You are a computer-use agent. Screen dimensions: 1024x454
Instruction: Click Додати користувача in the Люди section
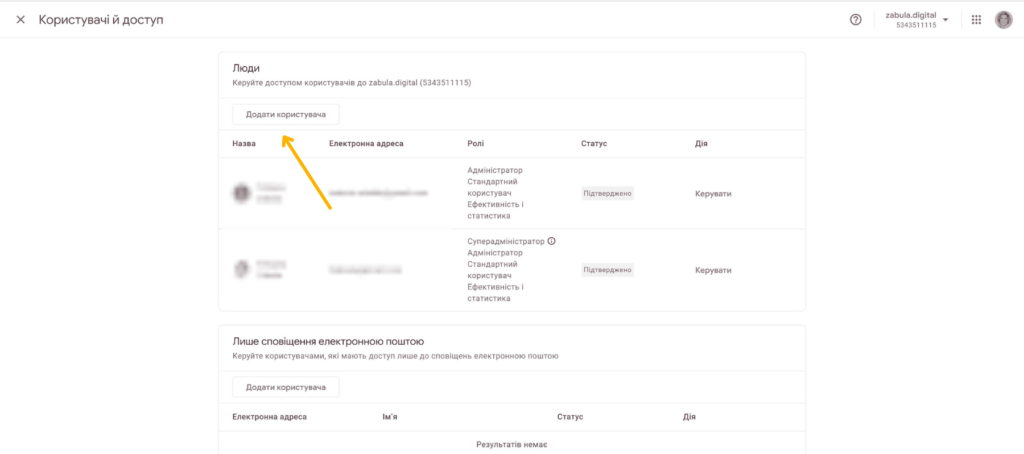(x=286, y=114)
